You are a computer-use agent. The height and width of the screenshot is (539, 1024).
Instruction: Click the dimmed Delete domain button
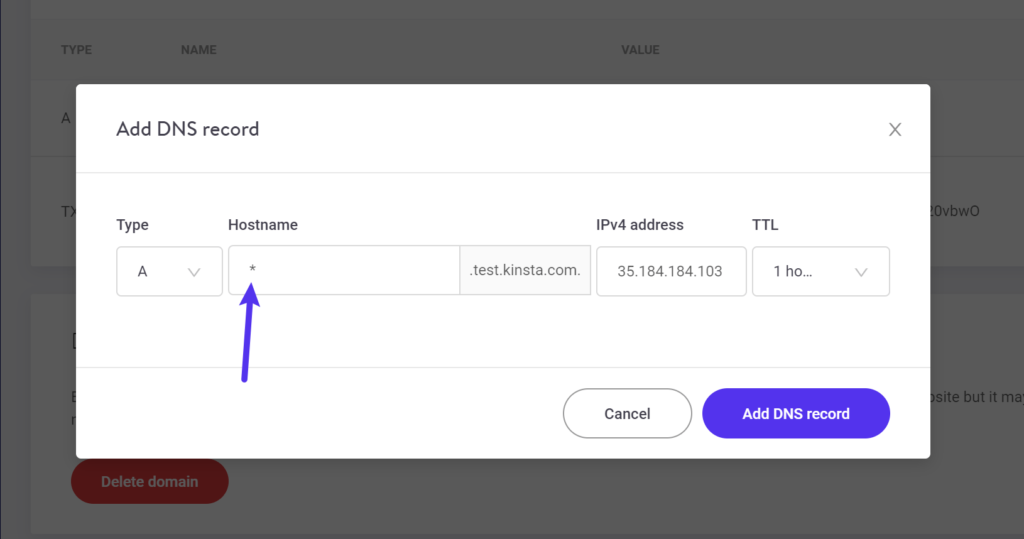click(149, 481)
